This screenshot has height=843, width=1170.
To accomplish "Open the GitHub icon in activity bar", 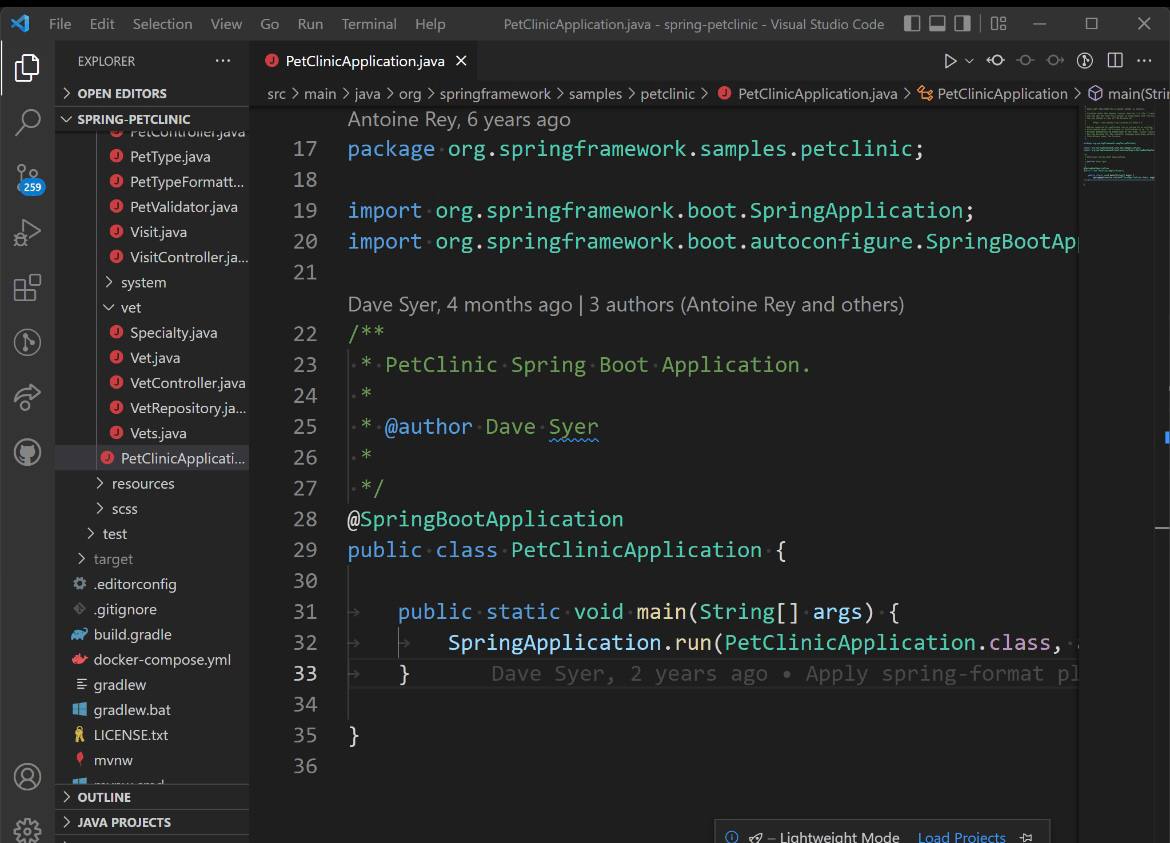I will pyautogui.click(x=27, y=453).
